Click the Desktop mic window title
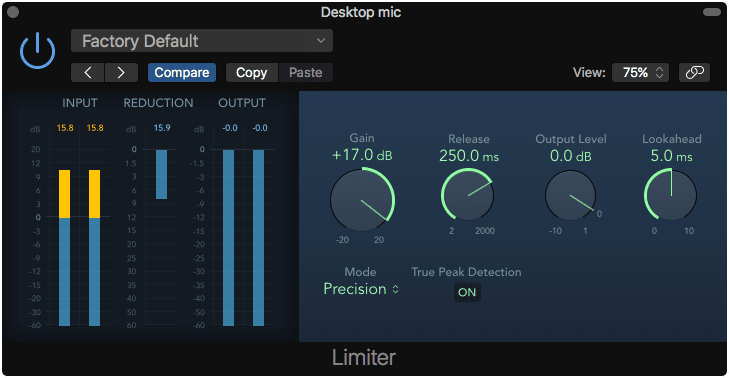729x378 pixels. click(x=361, y=12)
